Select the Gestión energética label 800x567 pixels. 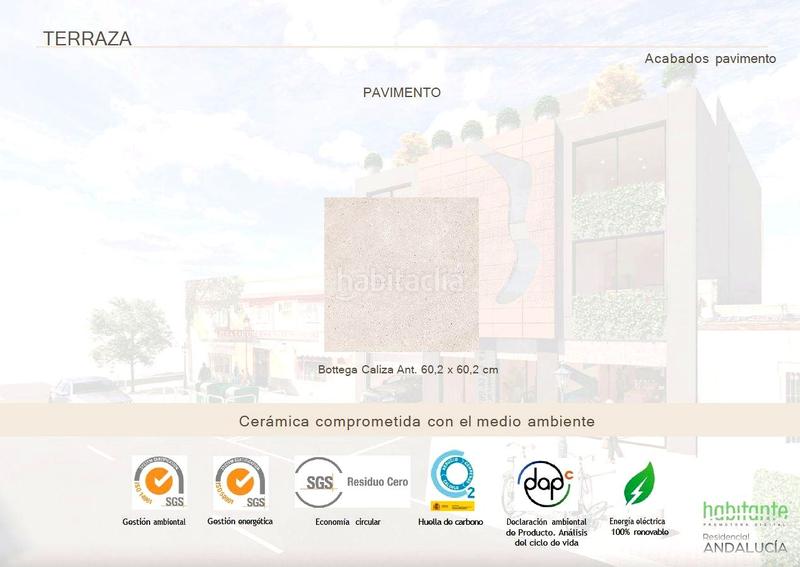click(240, 522)
